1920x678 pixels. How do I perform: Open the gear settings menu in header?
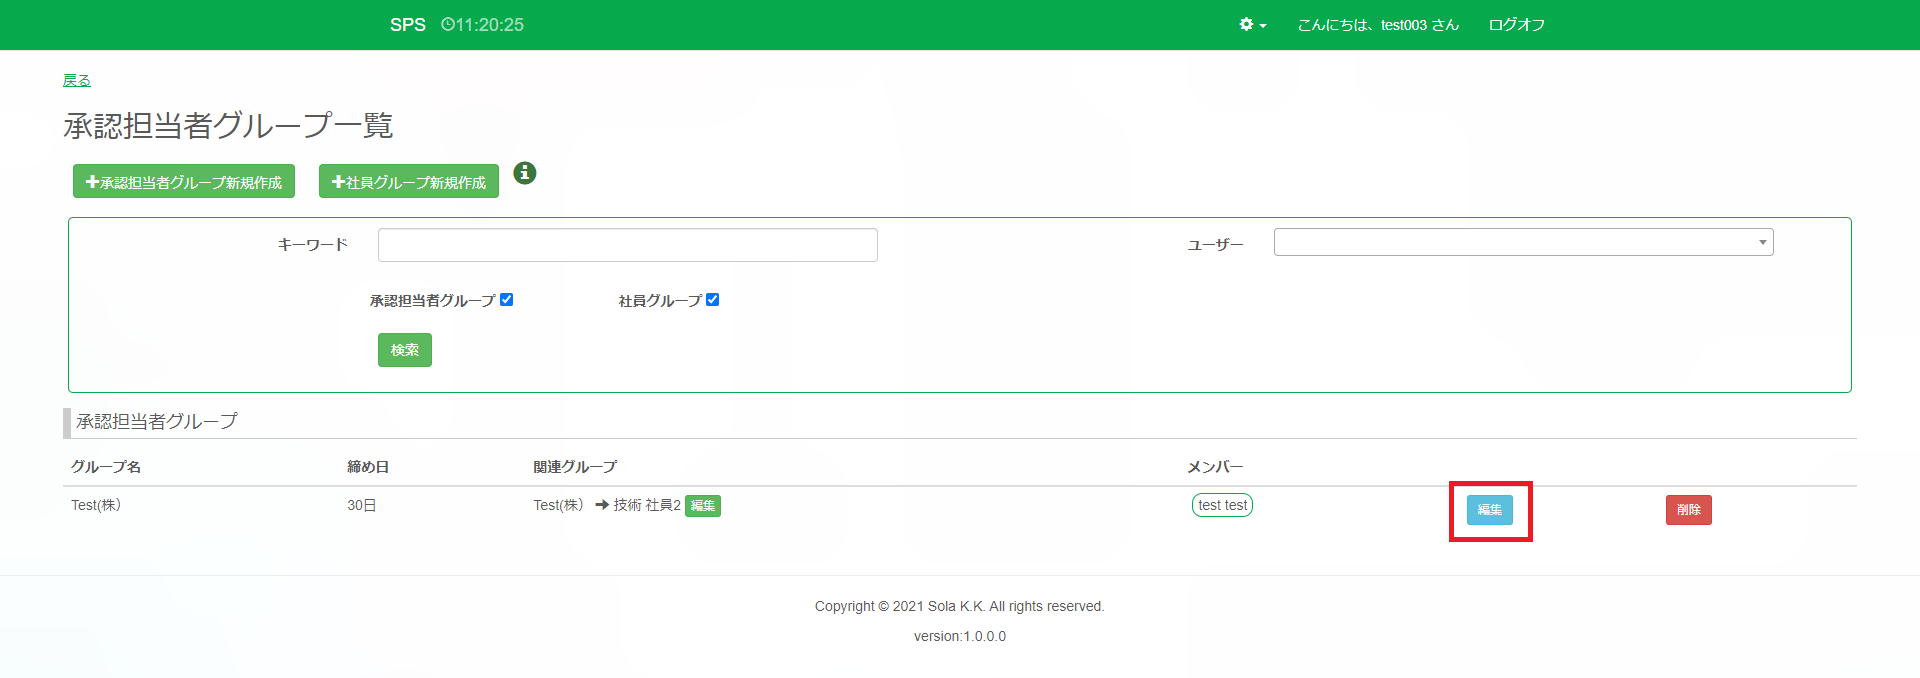pyautogui.click(x=1252, y=25)
